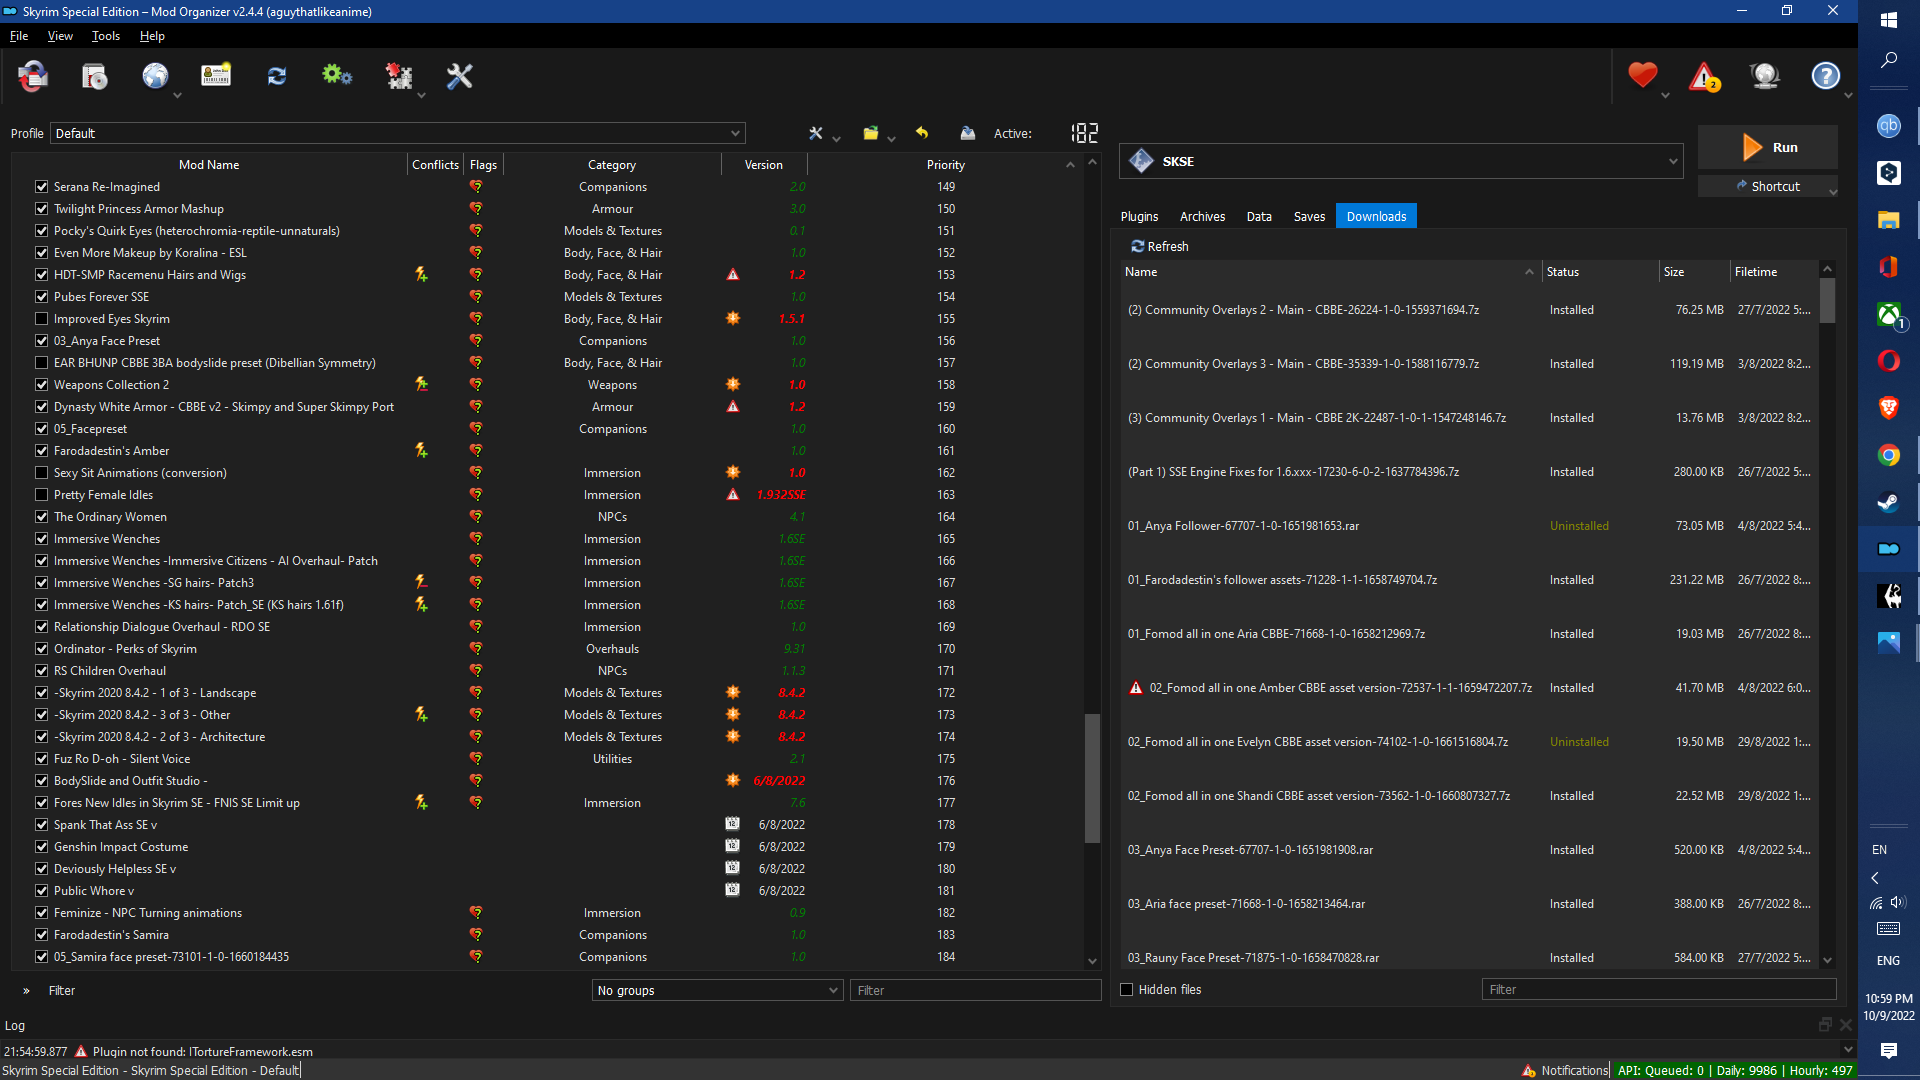Screen dimensions: 1920x1080
Task: Switch to the Saves tab
Action: click(x=1309, y=216)
